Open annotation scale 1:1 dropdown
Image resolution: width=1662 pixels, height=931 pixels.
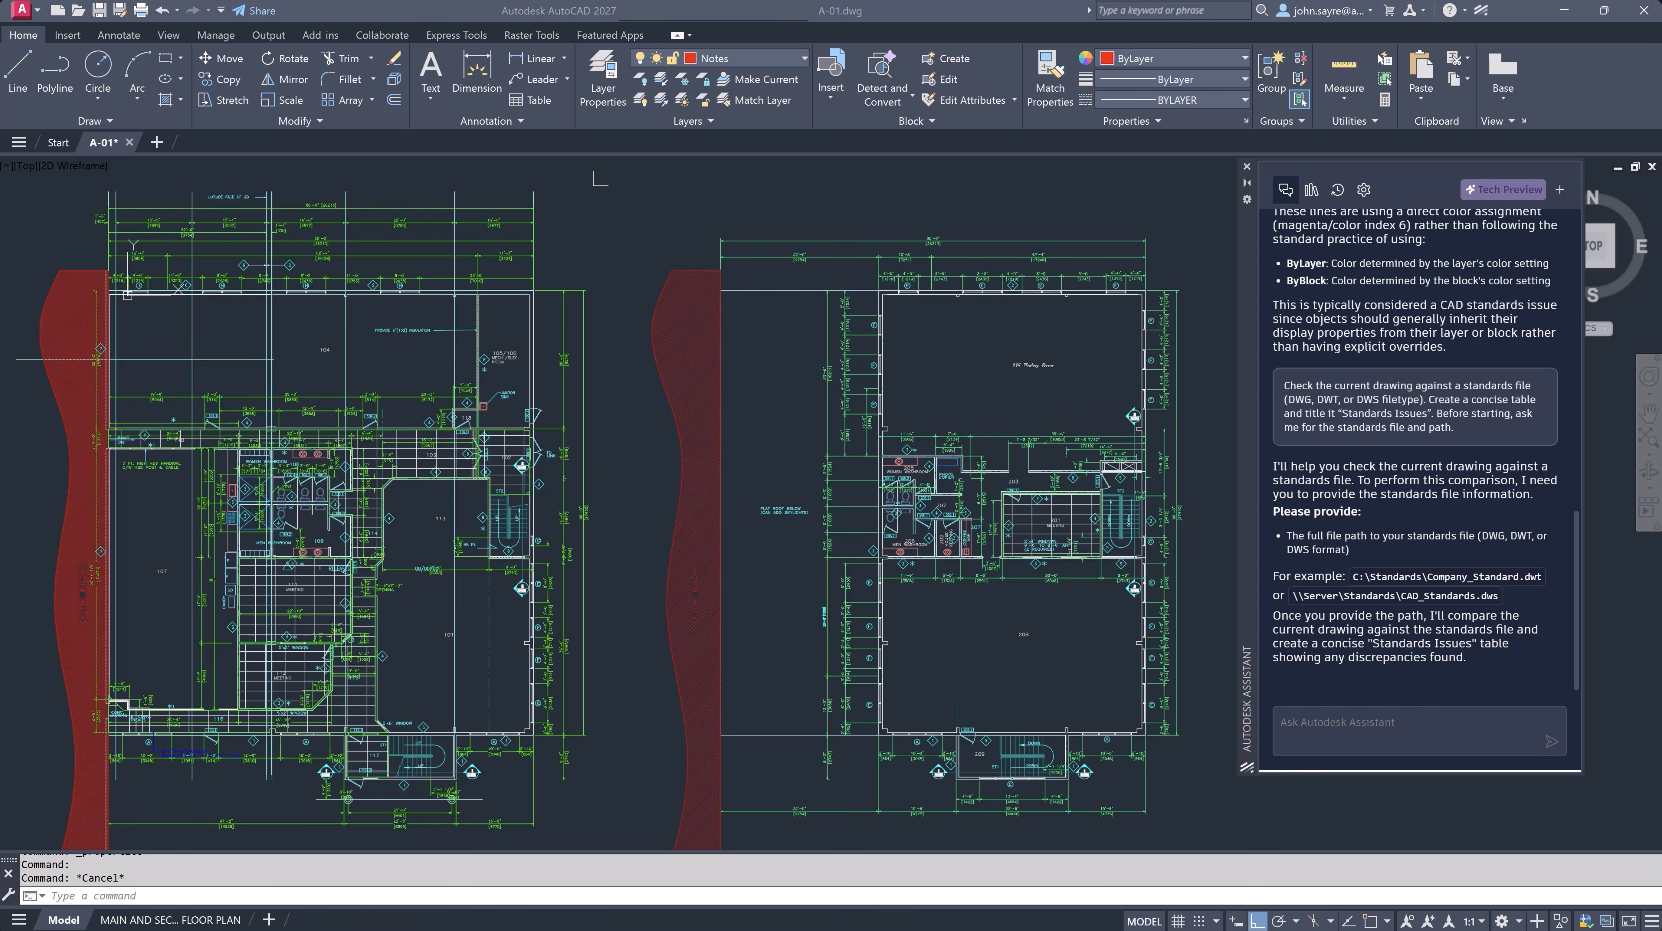tap(1474, 921)
